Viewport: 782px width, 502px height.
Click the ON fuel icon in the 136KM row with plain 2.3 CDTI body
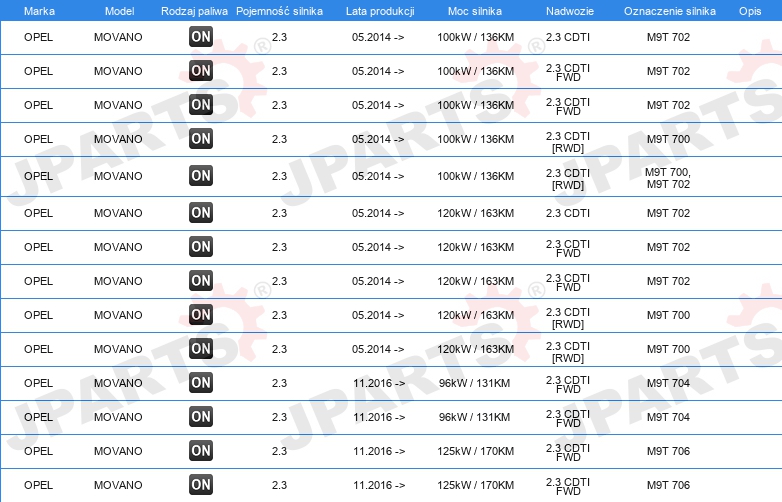pyautogui.click(x=201, y=36)
